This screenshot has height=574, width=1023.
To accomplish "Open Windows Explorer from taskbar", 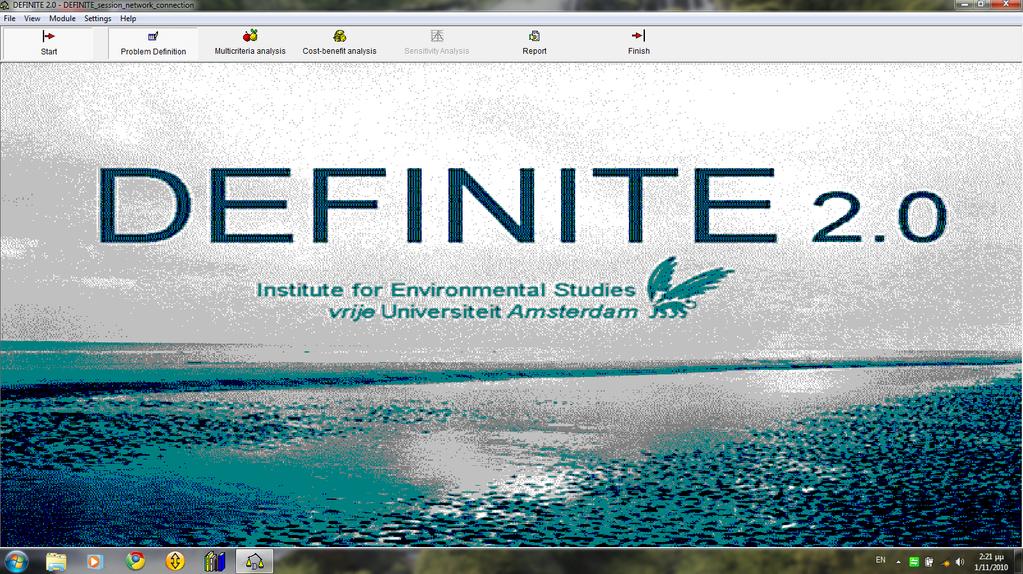I will pyautogui.click(x=56, y=562).
